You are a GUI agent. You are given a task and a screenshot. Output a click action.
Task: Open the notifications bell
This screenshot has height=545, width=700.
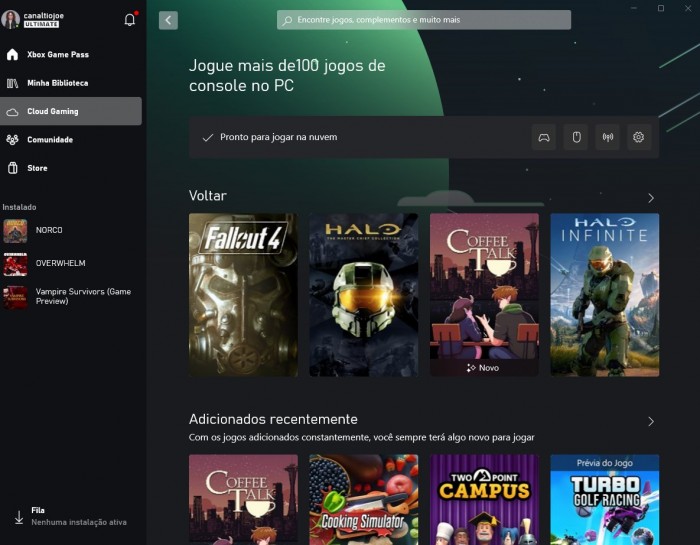click(129, 20)
